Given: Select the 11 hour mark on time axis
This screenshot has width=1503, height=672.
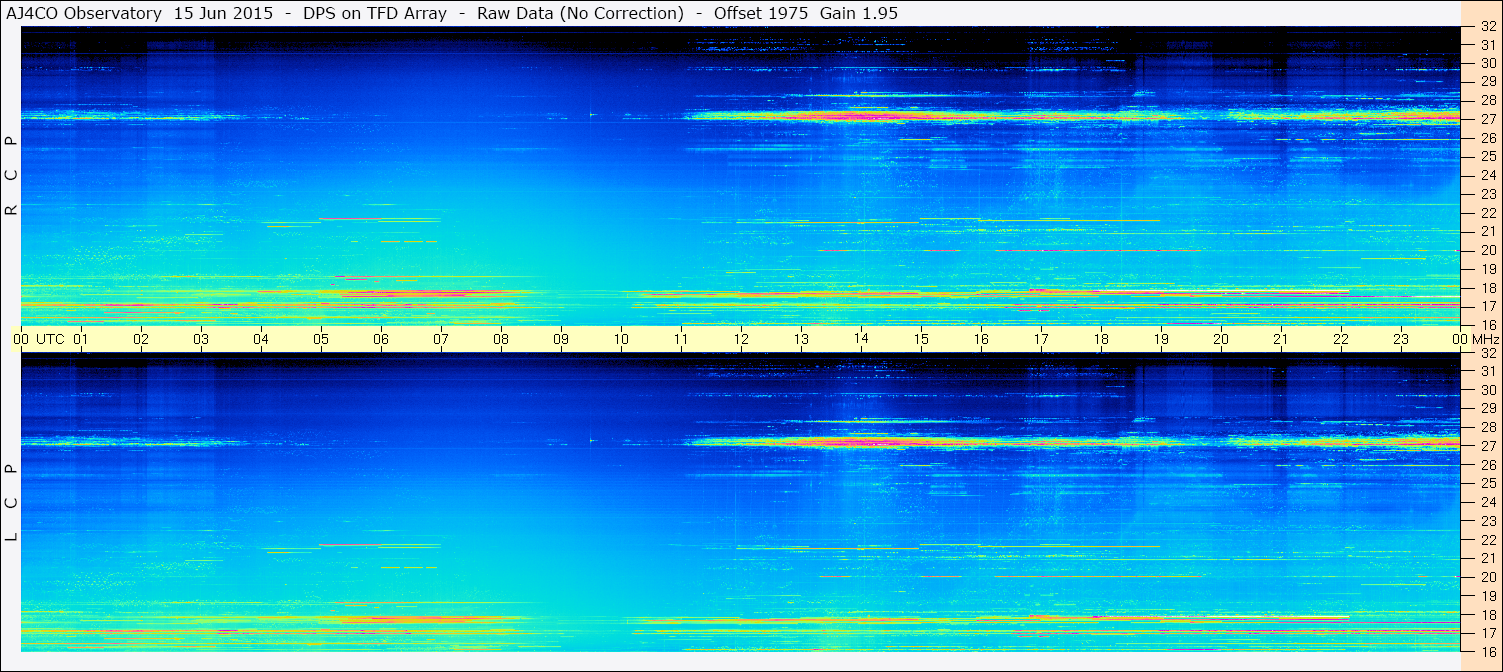Looking at the screenshot, I should pyautogui.click(x=681, y=339).
